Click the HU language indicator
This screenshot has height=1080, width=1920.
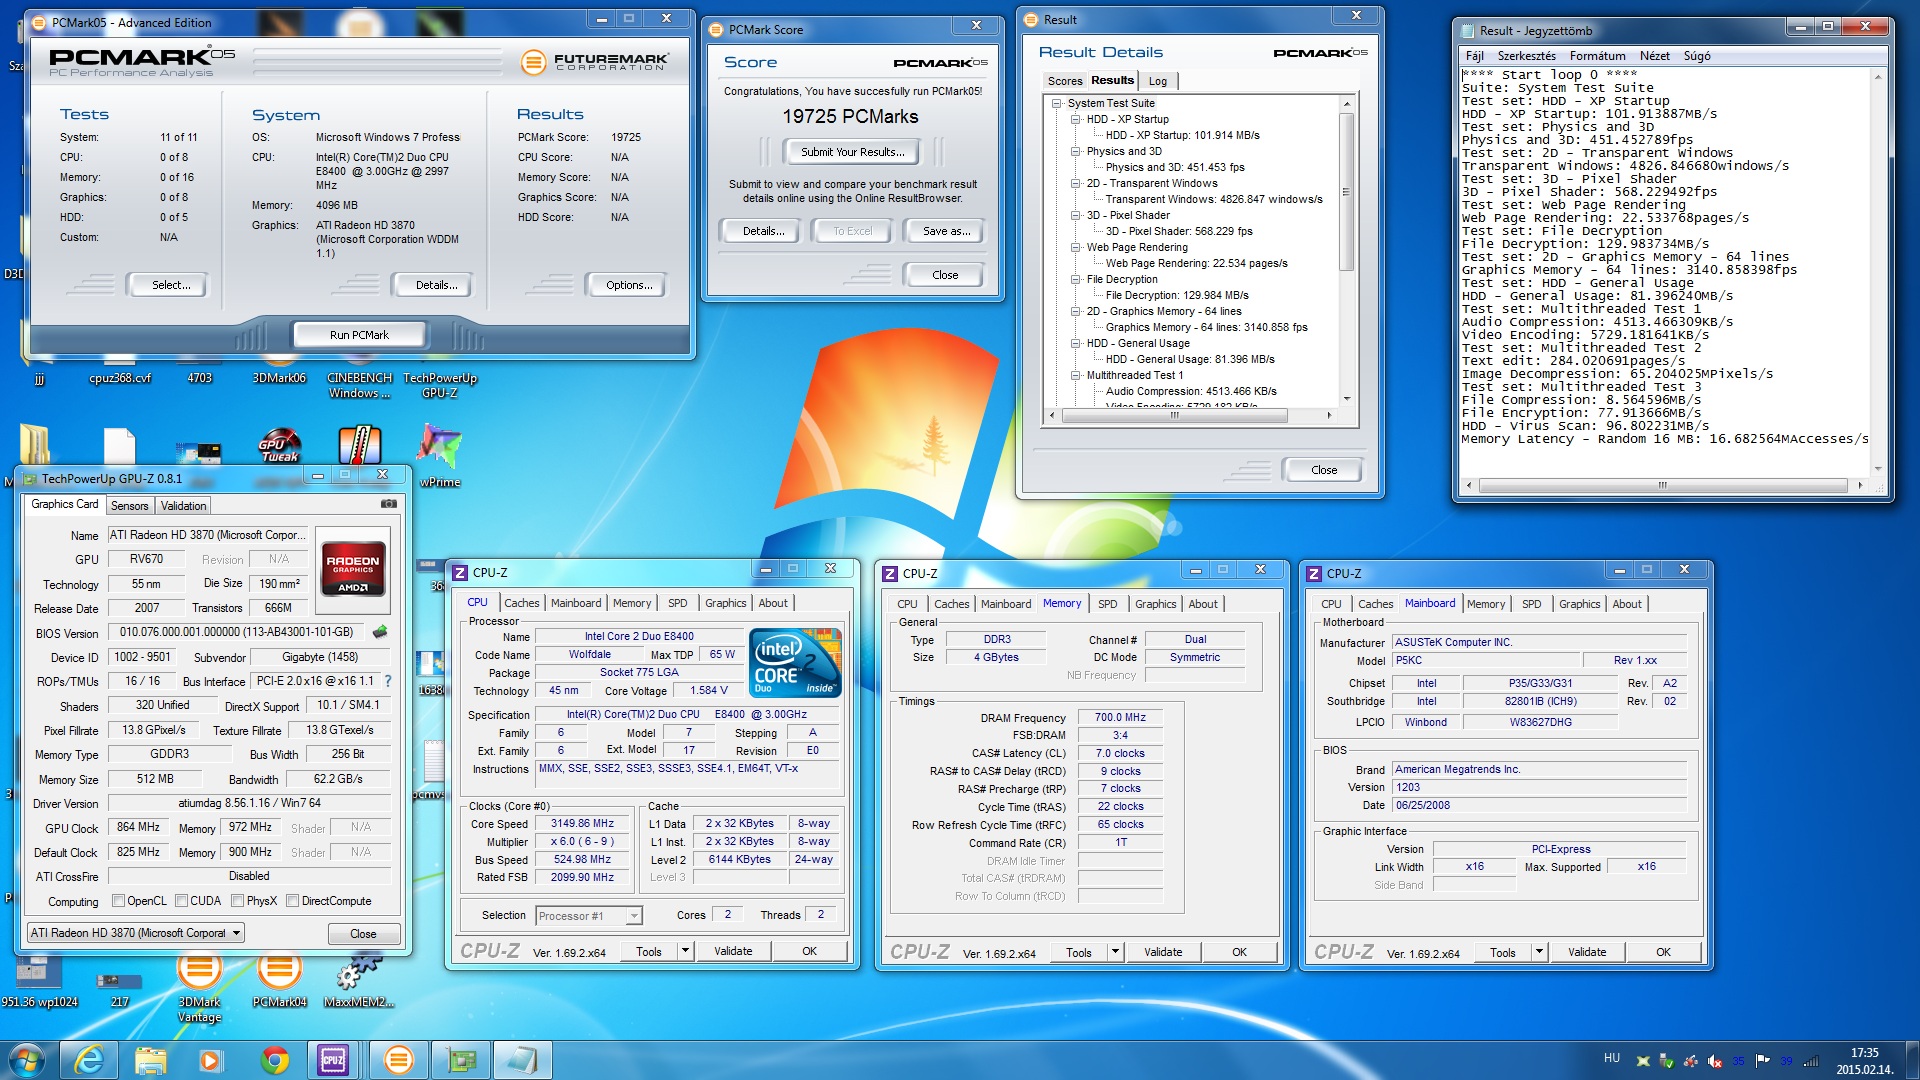[1611, 1058]
